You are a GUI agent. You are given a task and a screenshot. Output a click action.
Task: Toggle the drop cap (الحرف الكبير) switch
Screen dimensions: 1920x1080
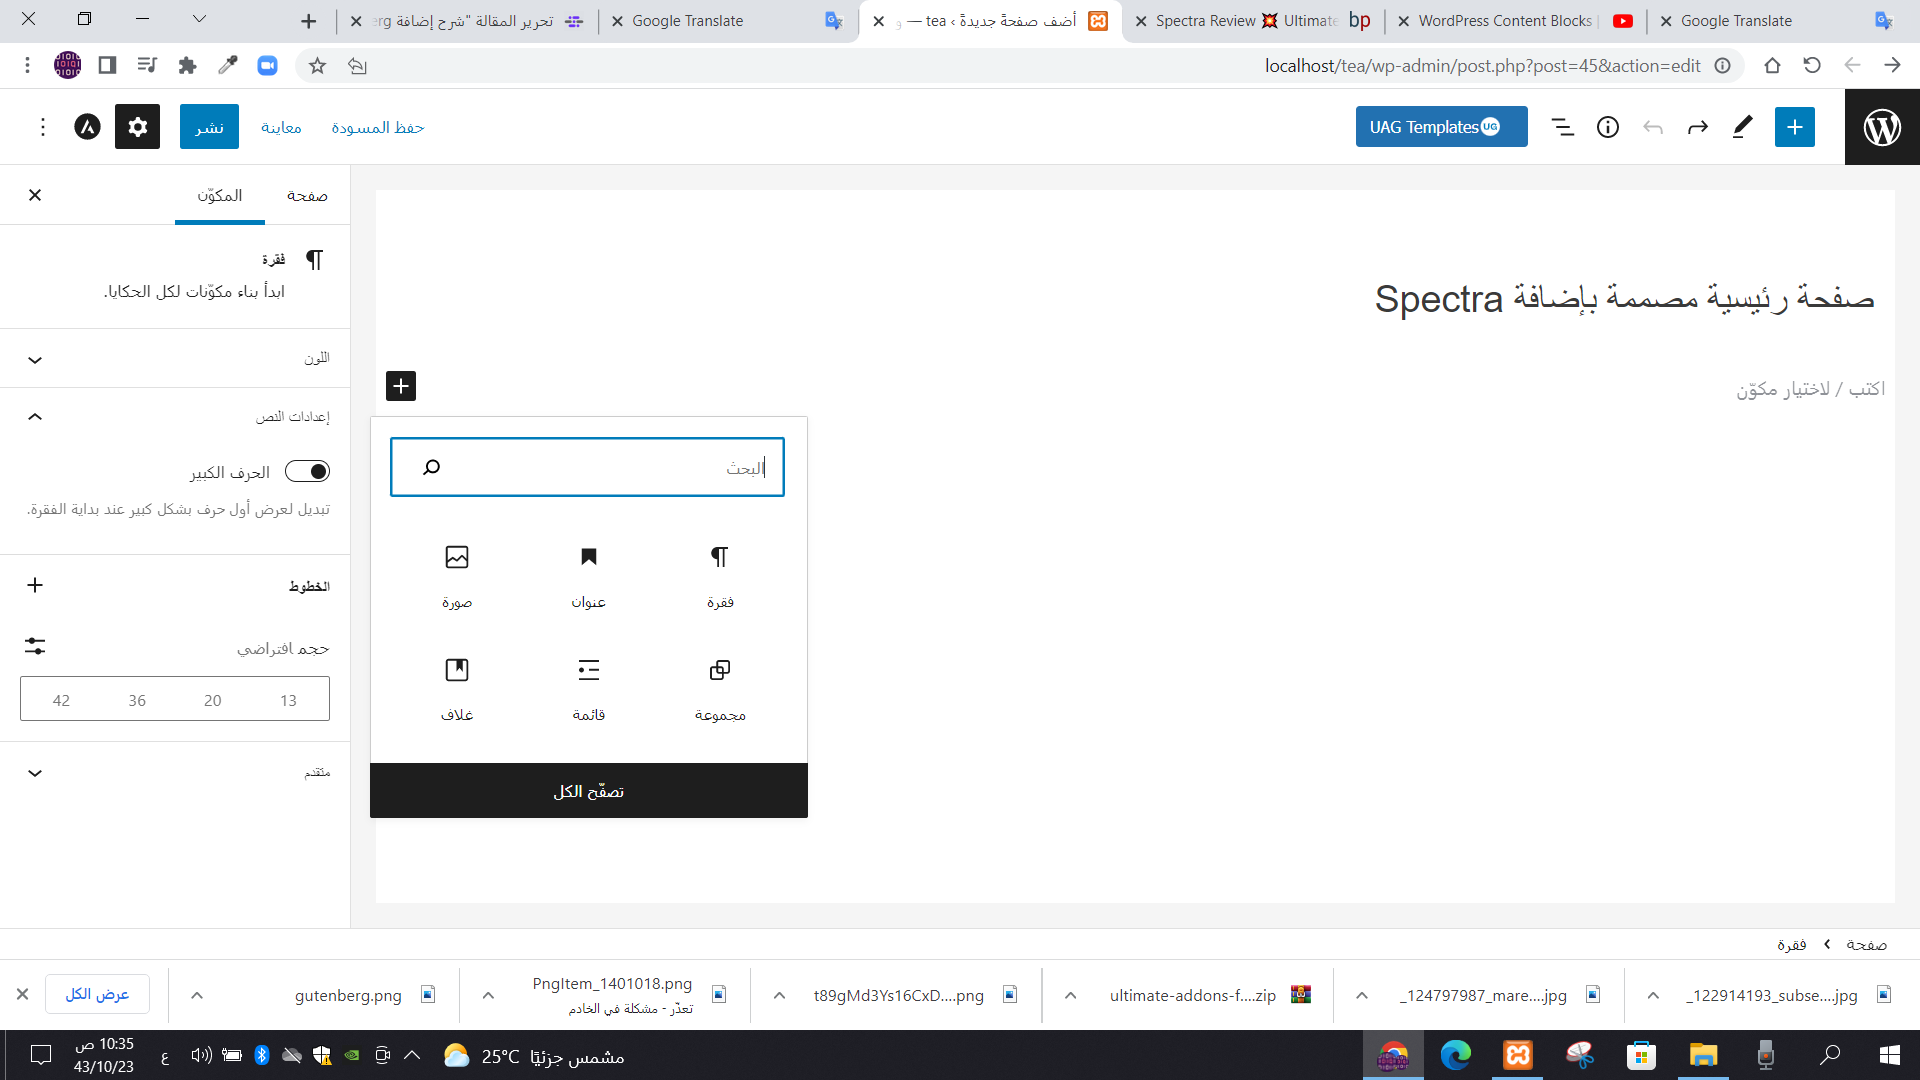click(x=307, y=471)
